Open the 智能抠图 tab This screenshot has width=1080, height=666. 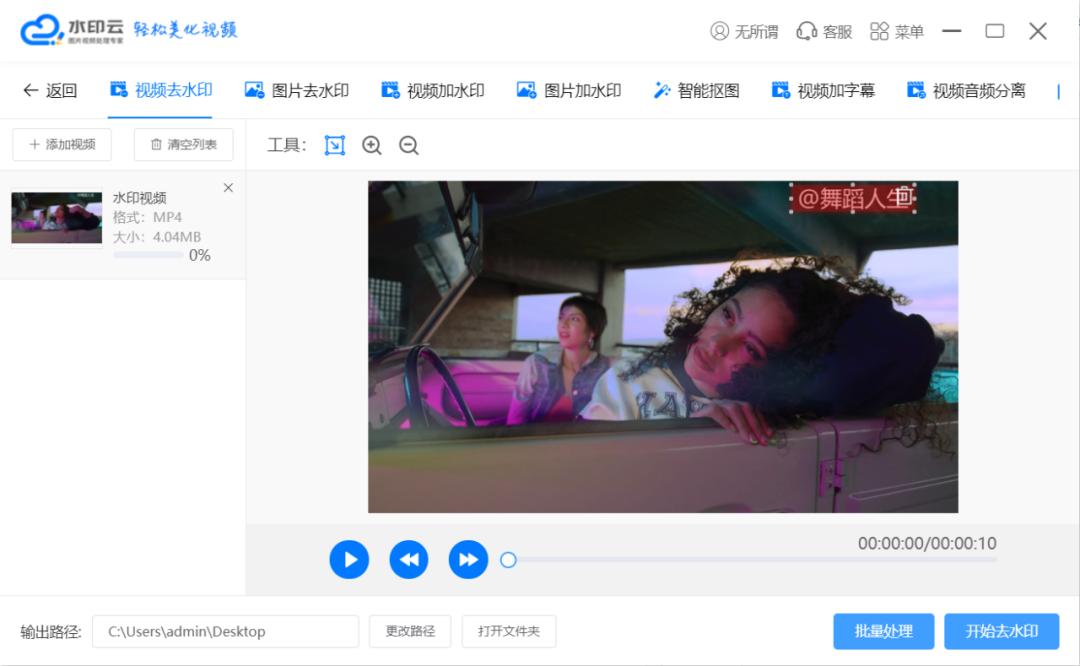(x=697, y=89)
